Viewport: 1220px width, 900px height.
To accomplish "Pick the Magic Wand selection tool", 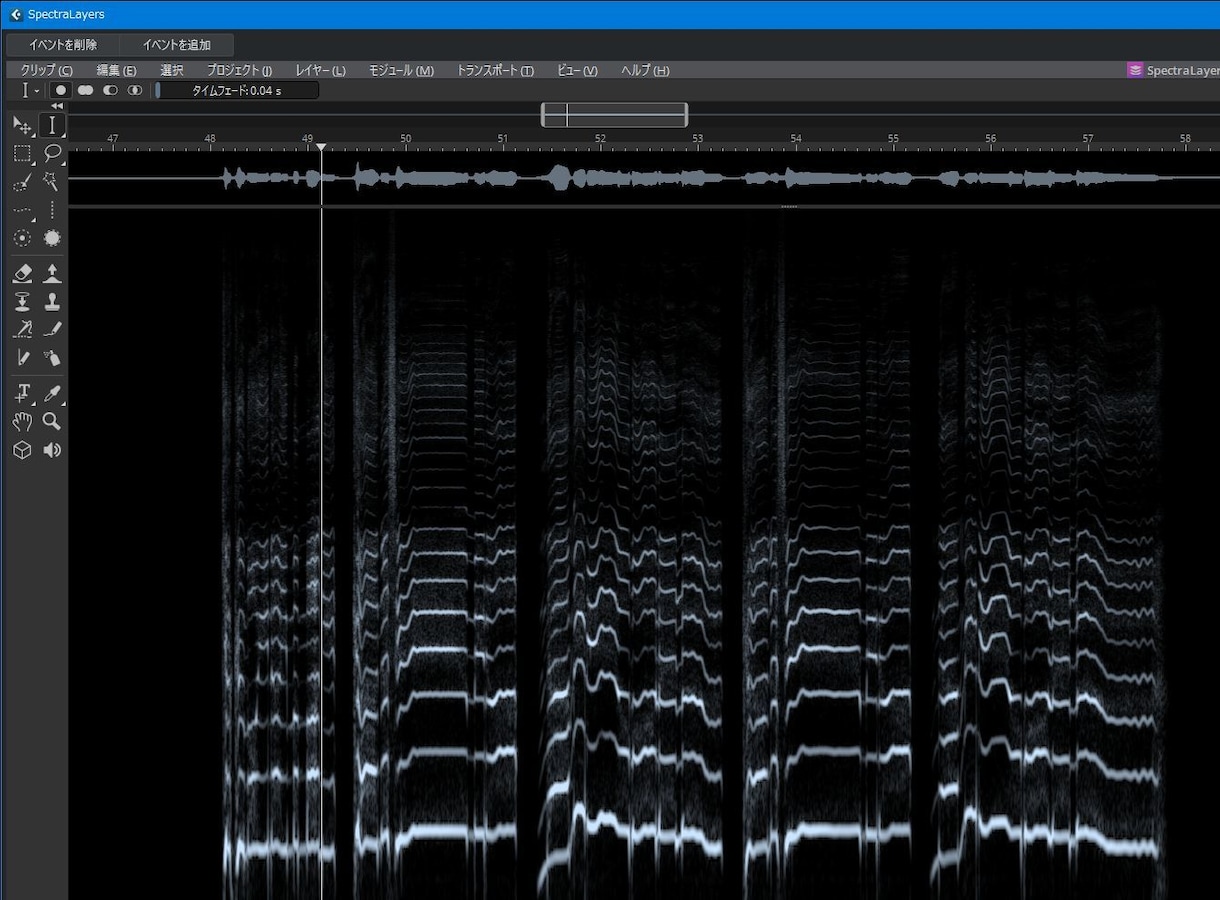I will click(x=52, y=182).
